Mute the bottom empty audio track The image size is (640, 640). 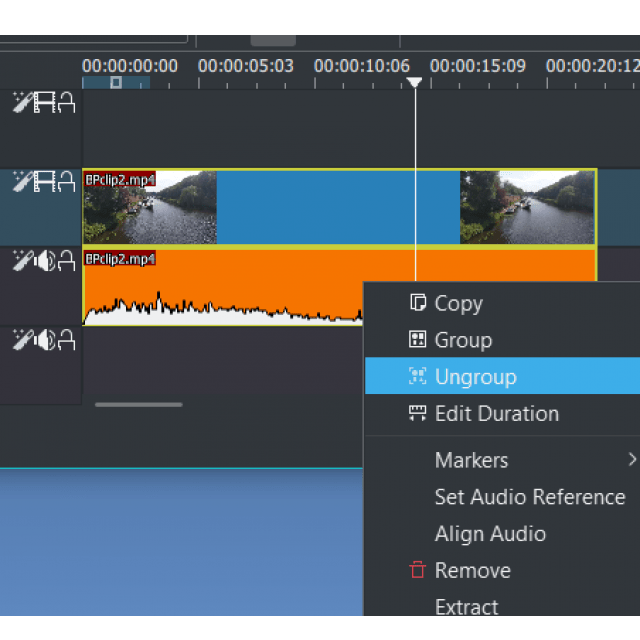[44, 340]
